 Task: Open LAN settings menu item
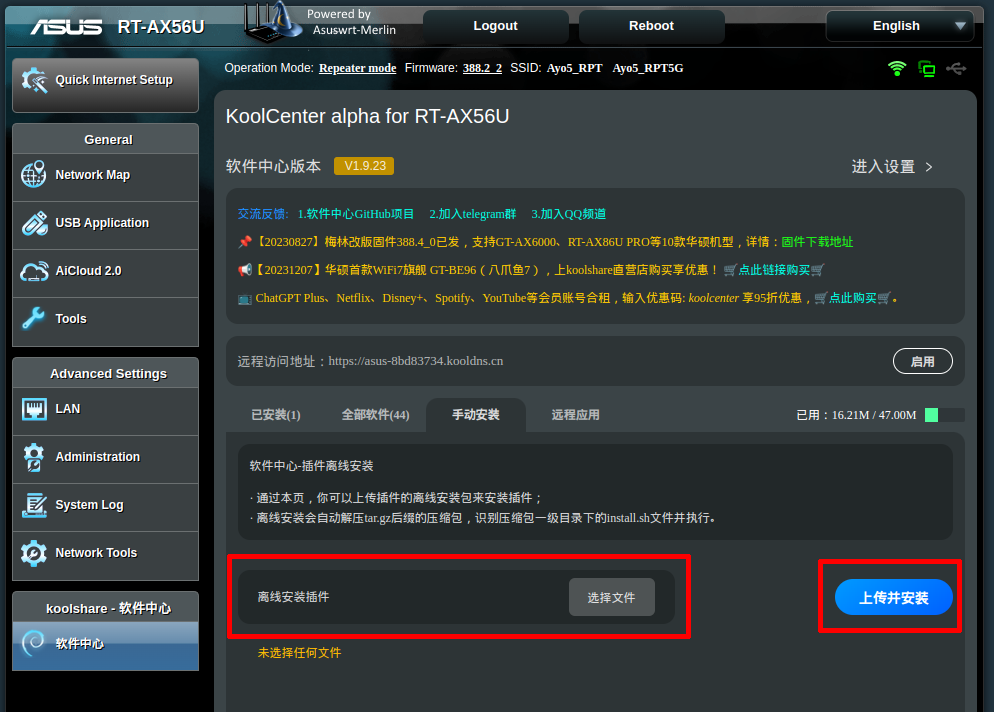point(105,409)
